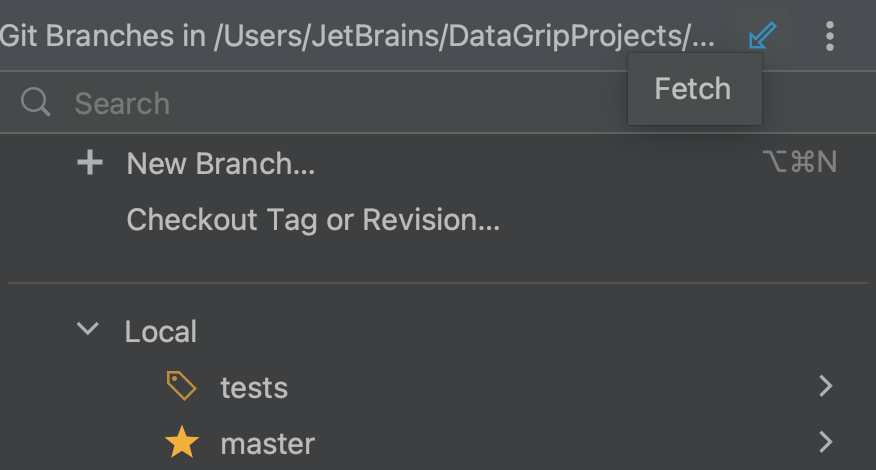Screen dimensions: 876x470
Task: Open the vertical three-dots options menu
Action: [830, 36]
